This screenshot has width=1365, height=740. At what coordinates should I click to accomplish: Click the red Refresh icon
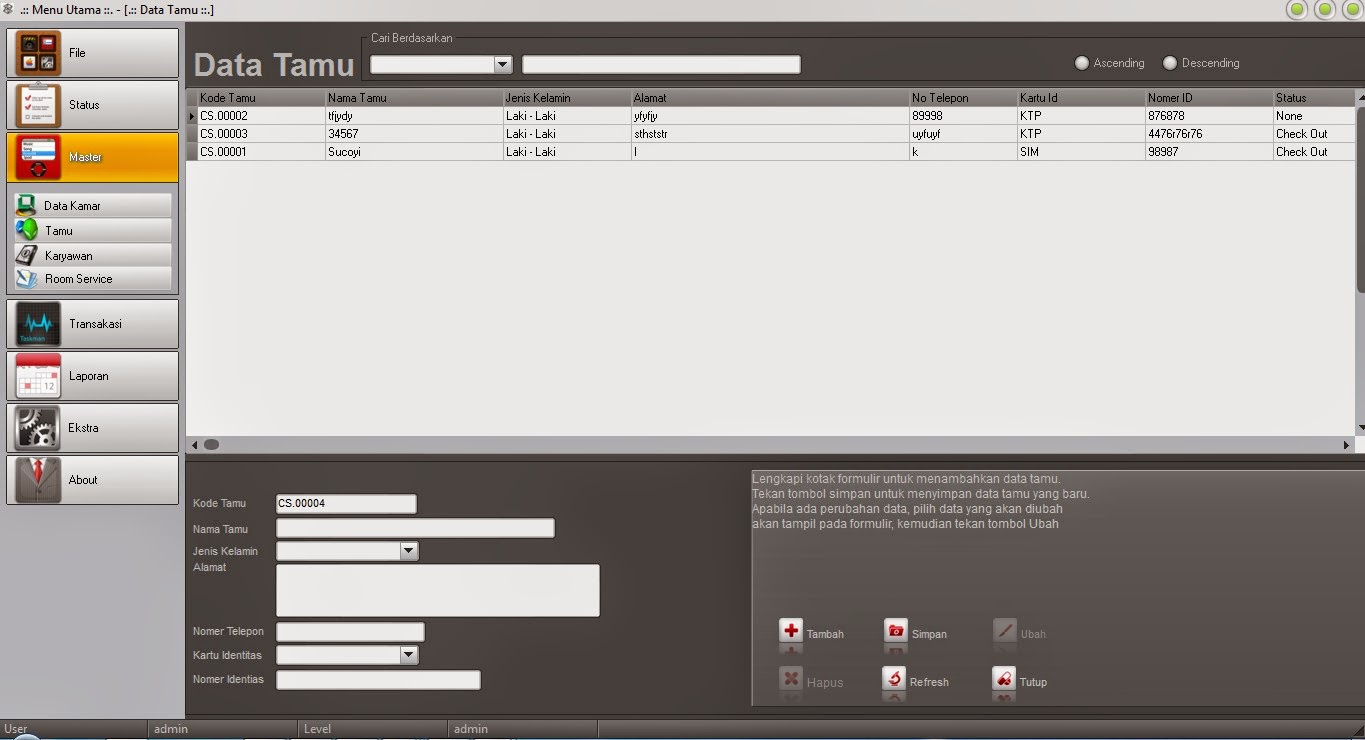(897, 681)
